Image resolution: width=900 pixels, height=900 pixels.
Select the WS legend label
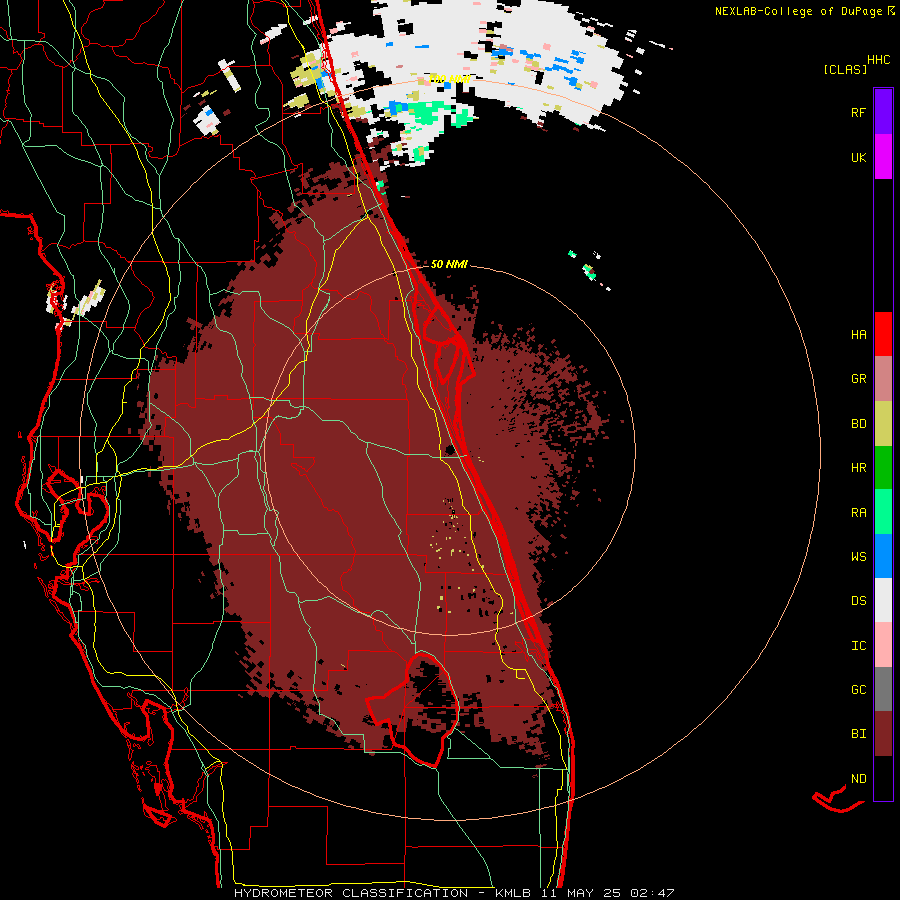coord(858,557)
